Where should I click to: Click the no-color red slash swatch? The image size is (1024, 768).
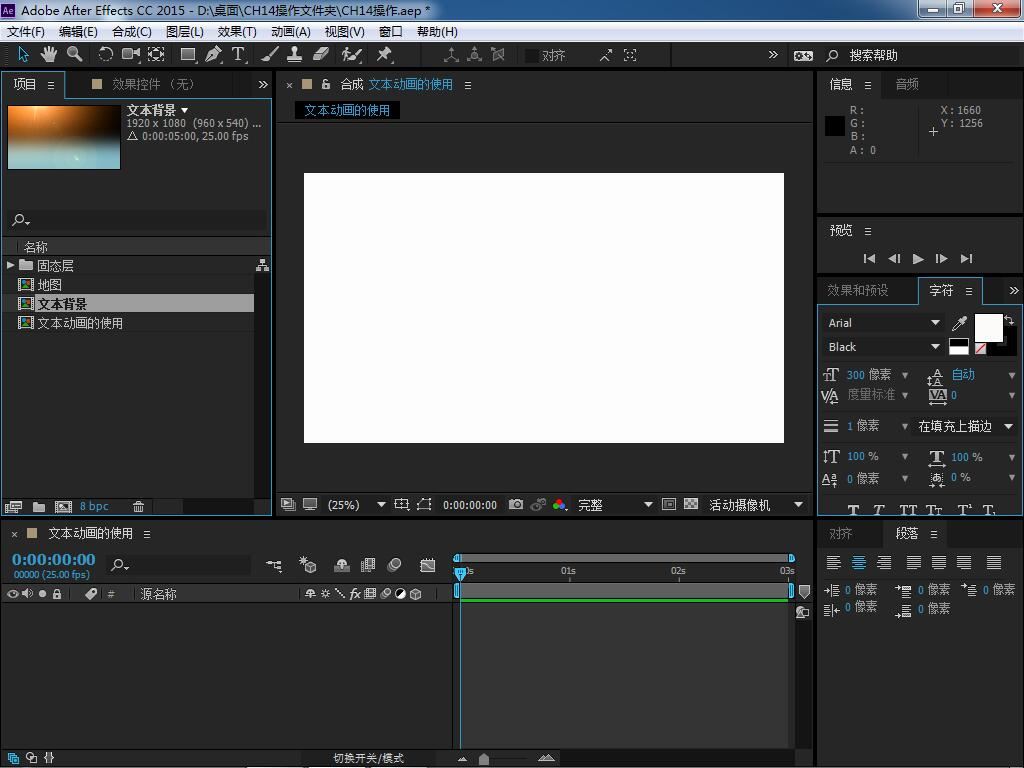[x=980, y=349]
